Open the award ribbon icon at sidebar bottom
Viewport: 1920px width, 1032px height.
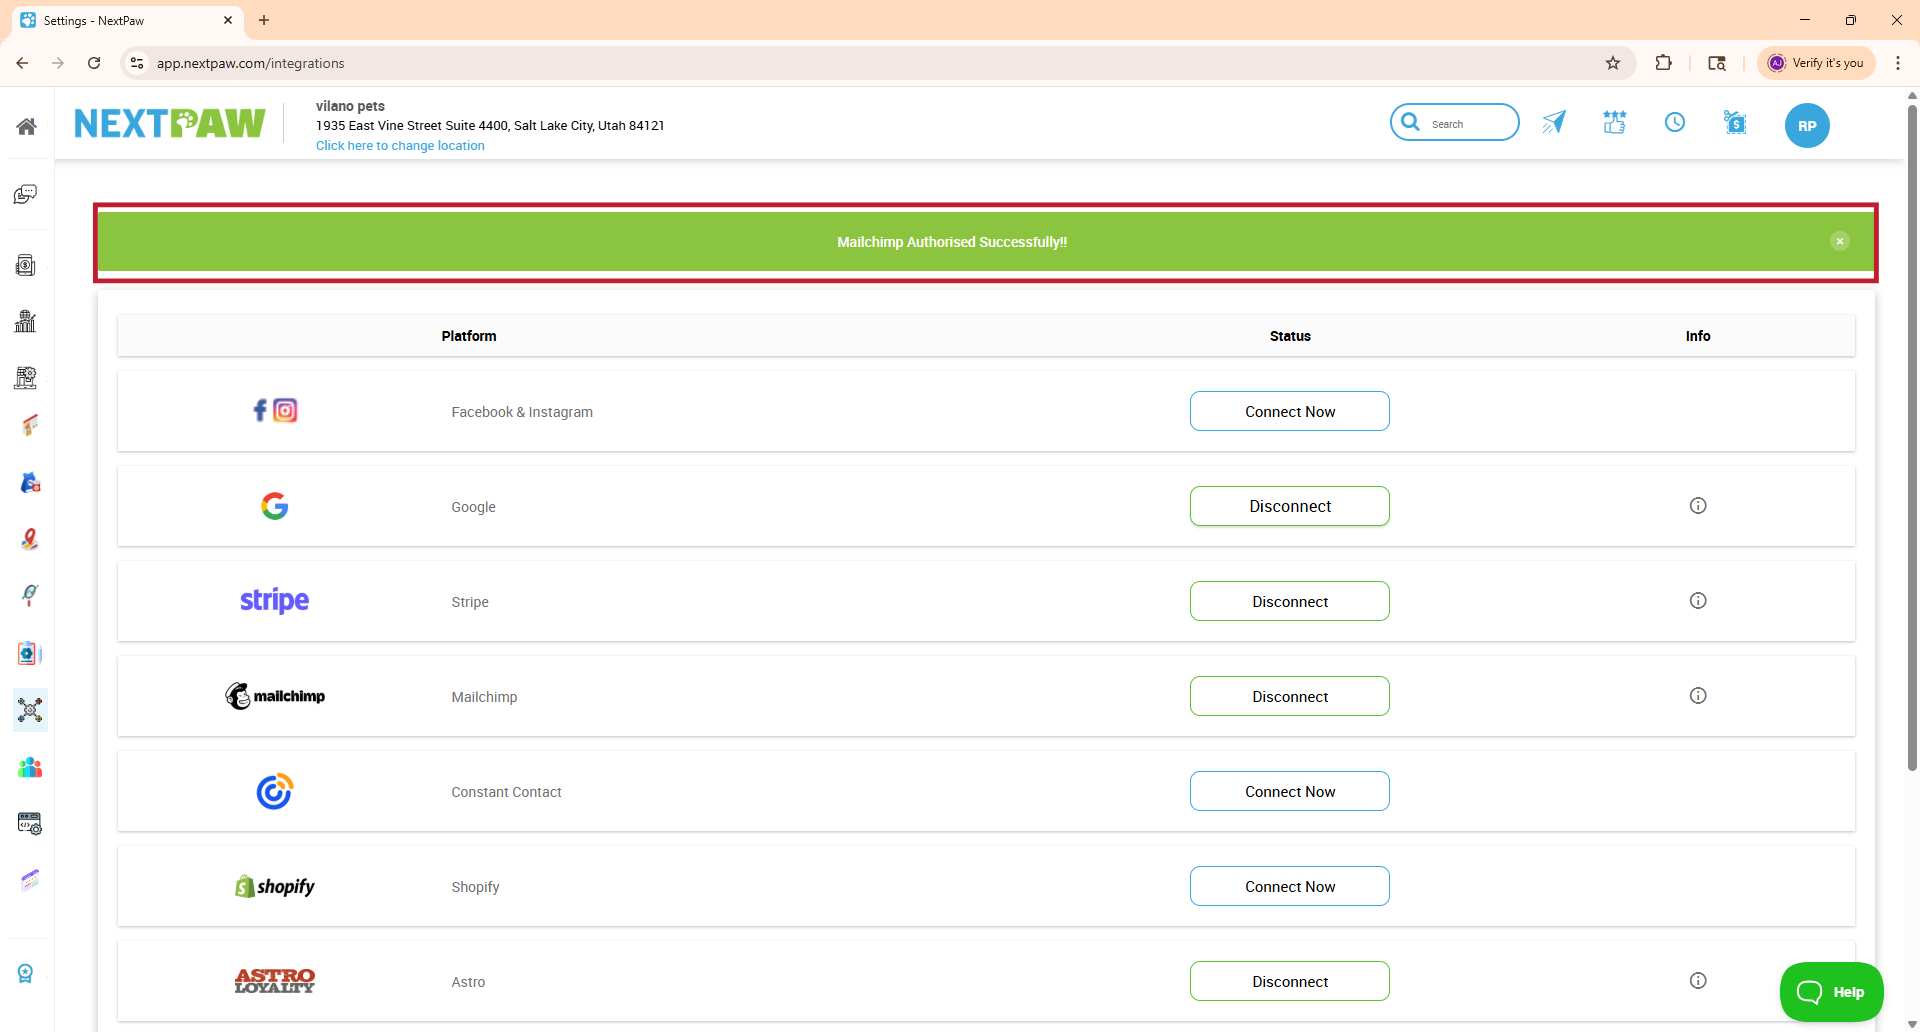(x=26, y=973)
